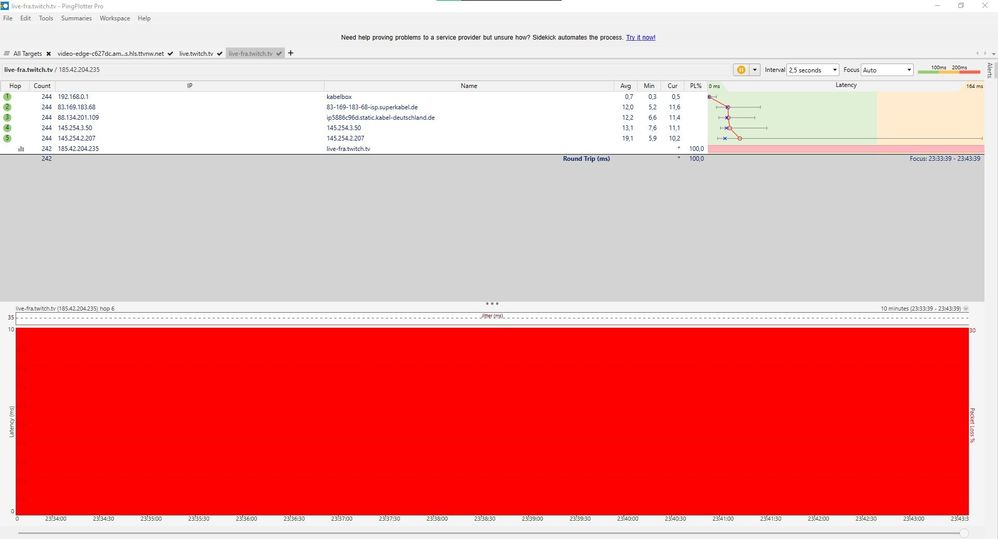Click the Round Trip (ms) summary label
998x539 pixels.
[x=586, y=158]
